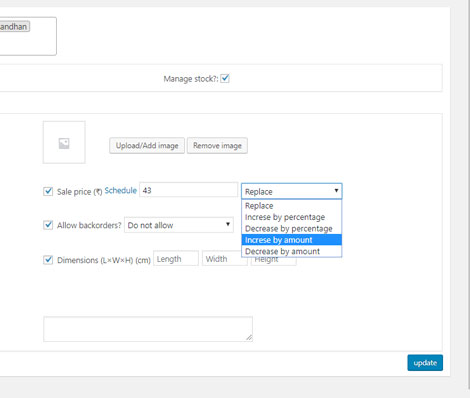Select Replace option in dropdown list
The image size is (470, 398).
tap(292, 206)
